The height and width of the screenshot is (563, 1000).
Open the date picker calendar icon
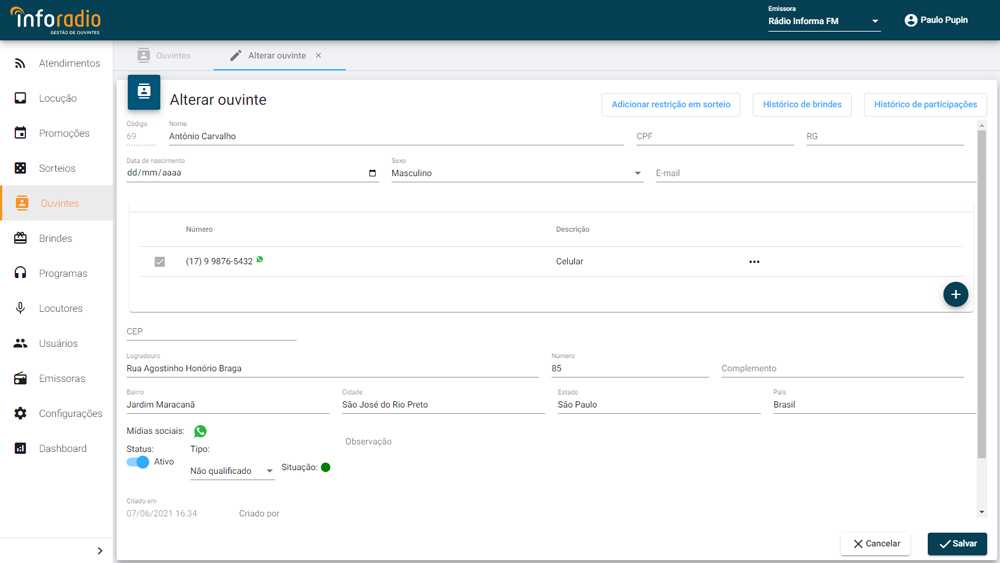tap(372, 173)
